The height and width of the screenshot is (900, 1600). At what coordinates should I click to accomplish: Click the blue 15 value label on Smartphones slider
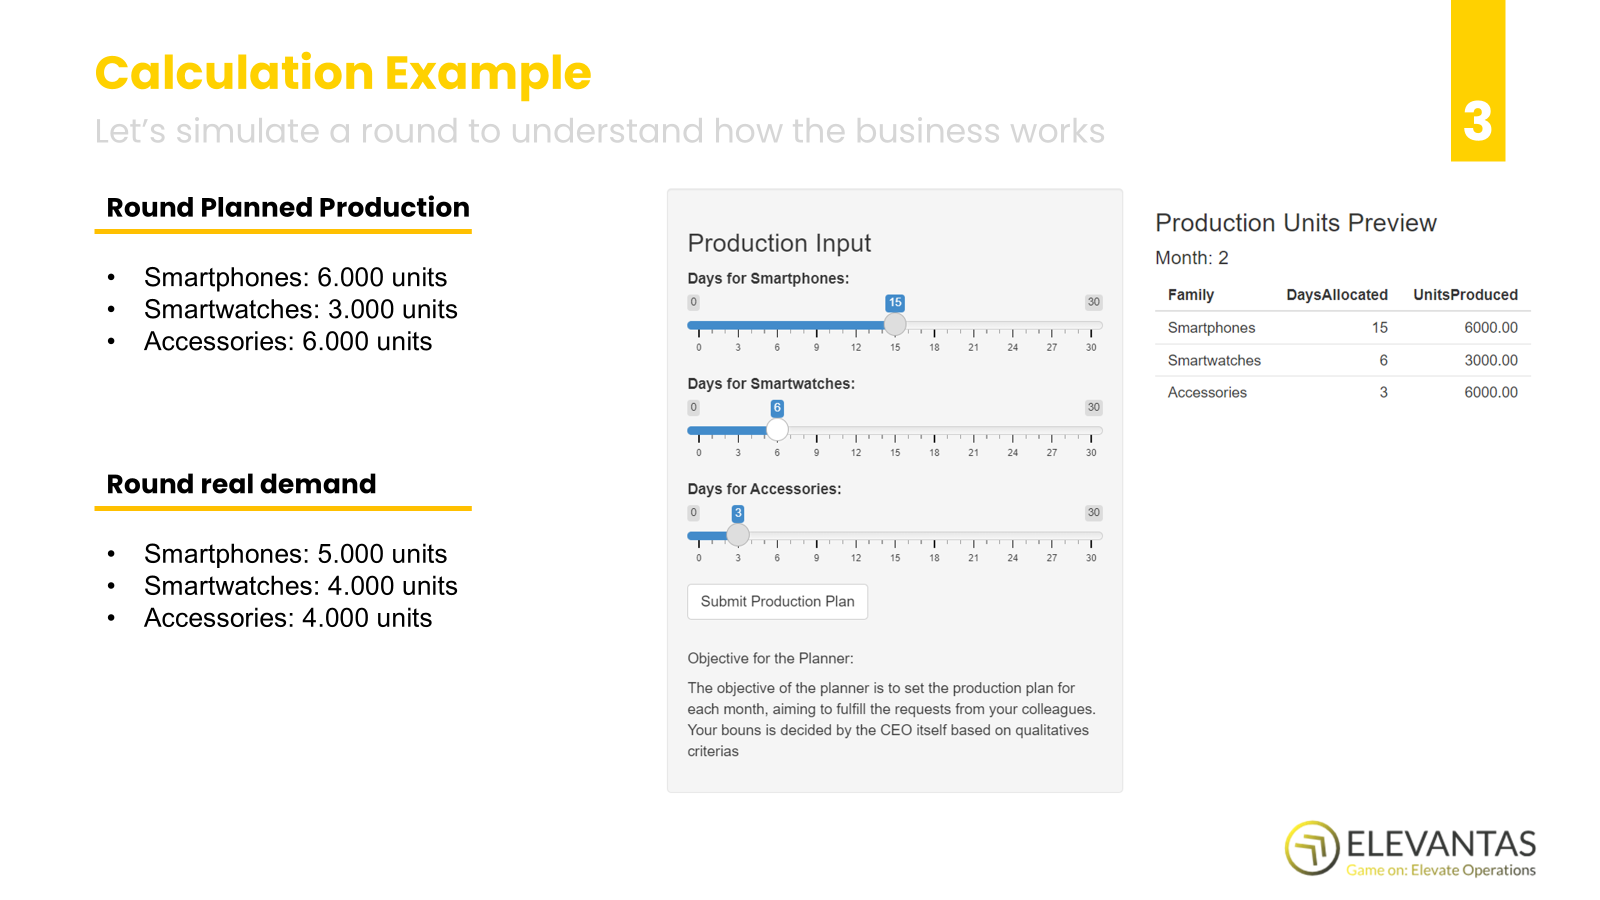(895, 302)
